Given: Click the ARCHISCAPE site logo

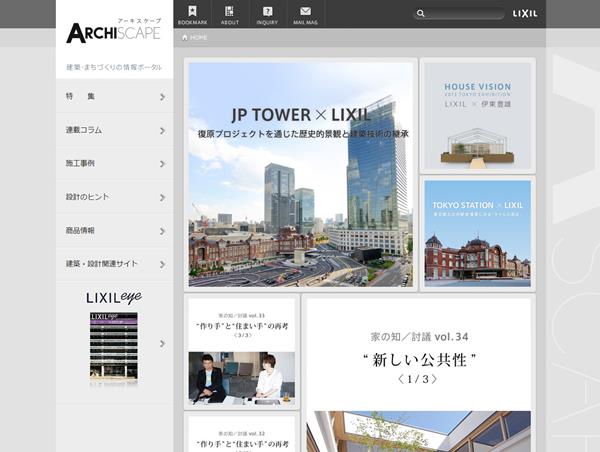Looking at the screenshot, I should click(x=114, y=32).
